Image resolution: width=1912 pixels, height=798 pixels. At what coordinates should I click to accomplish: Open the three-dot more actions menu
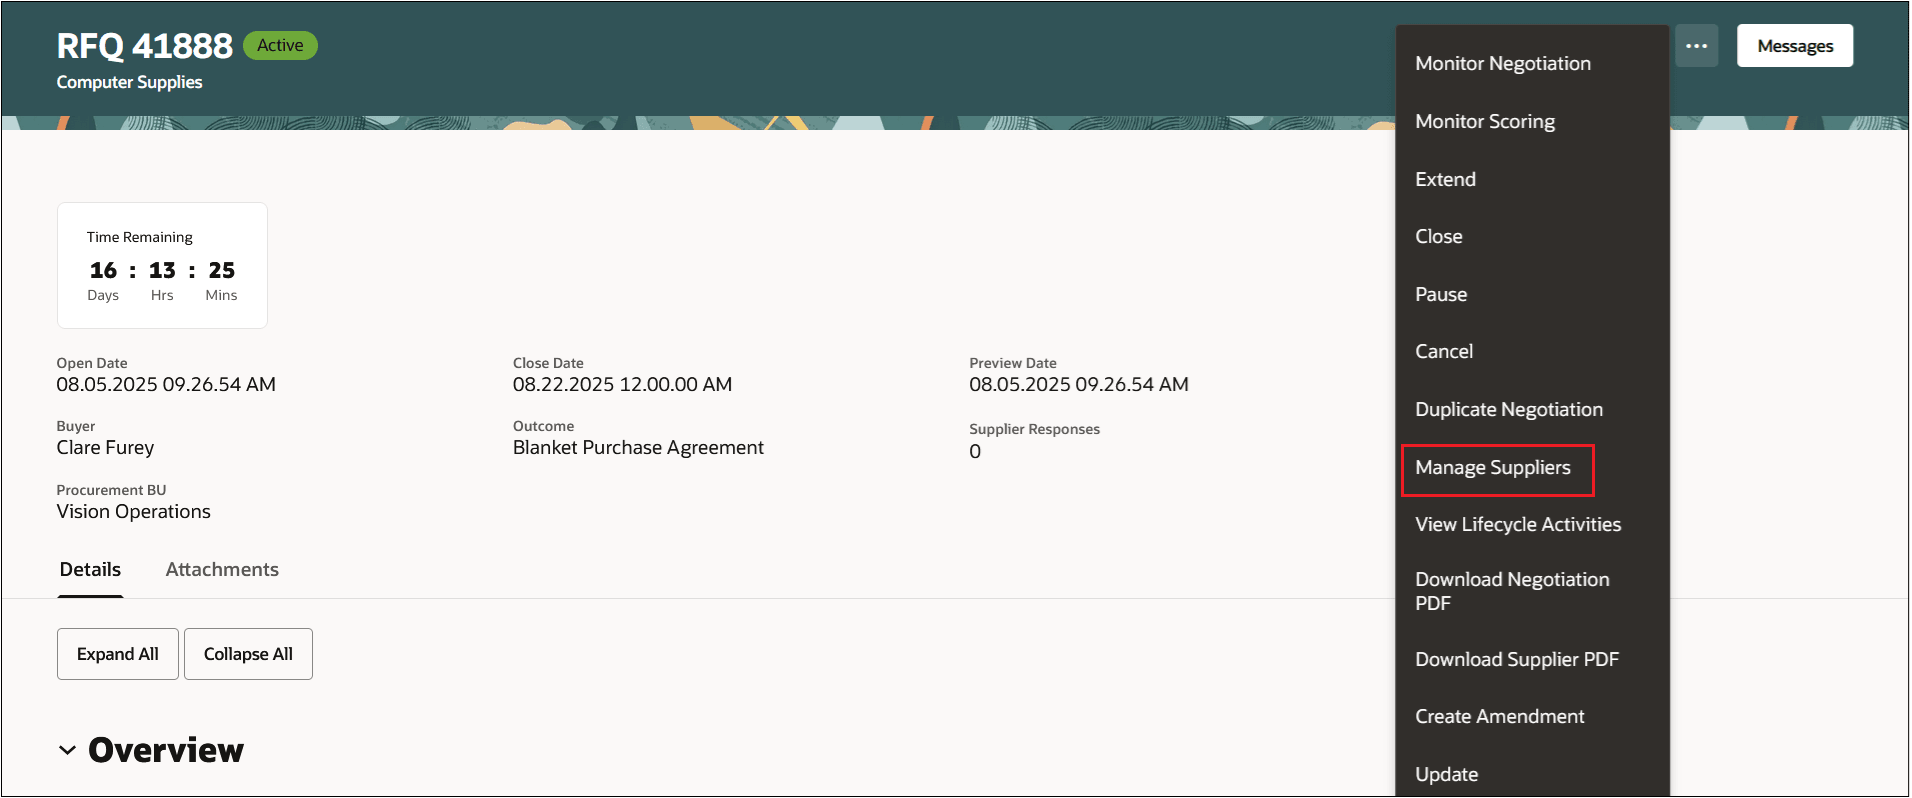pyautogui.click(x=1696, y=46)
